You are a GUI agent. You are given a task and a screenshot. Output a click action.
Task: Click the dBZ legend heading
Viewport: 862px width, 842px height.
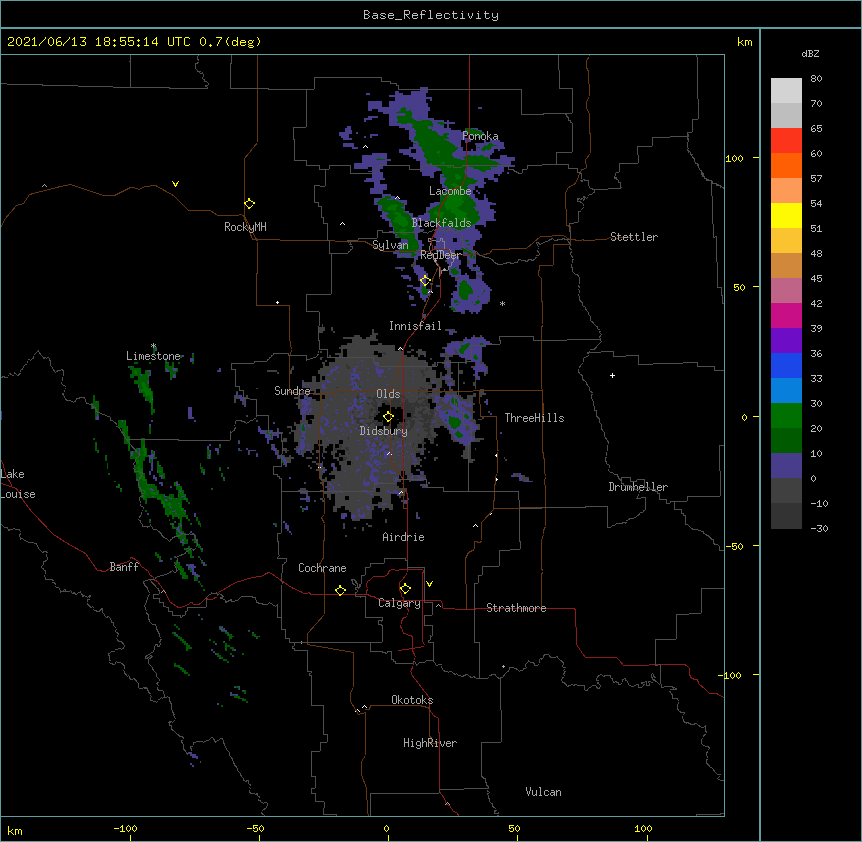pyautogui.click(x=810, y=53)
